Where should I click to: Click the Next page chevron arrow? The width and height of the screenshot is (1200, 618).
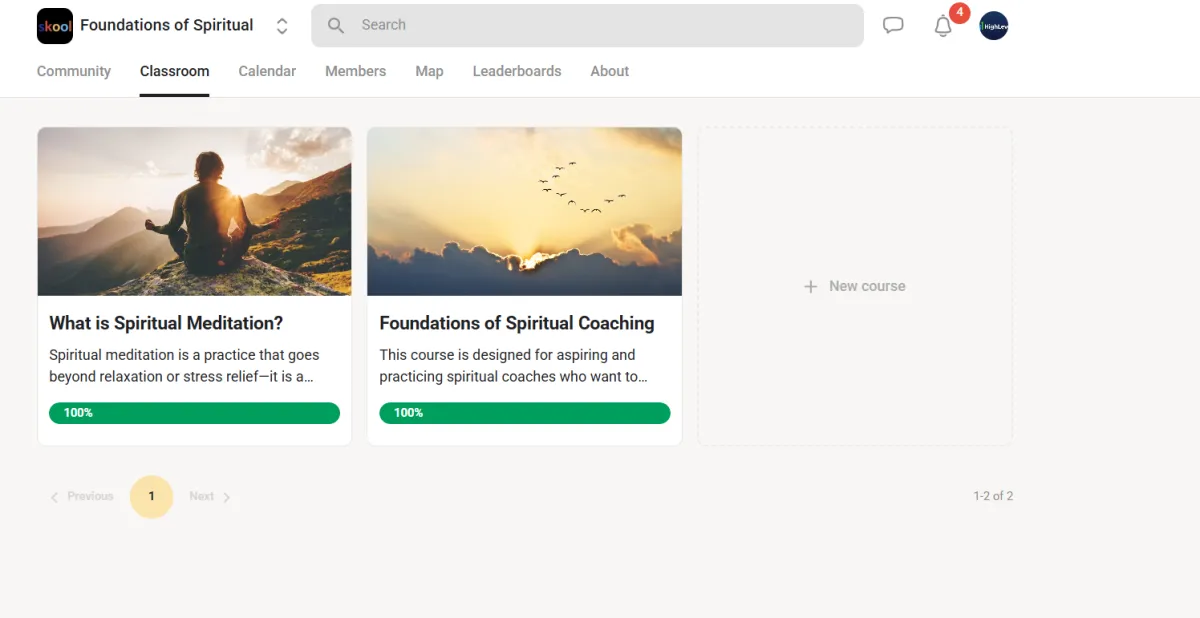[227, 497]
